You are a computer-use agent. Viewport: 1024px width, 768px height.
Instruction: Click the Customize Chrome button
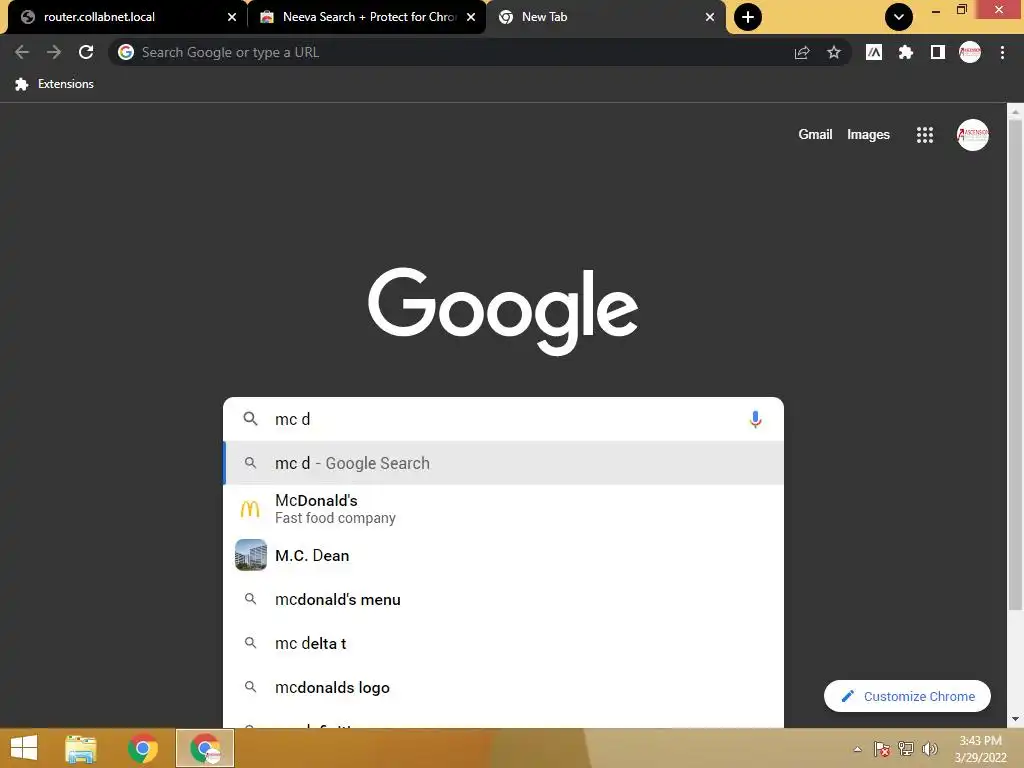pyautogui.click(x=907, y=696)
